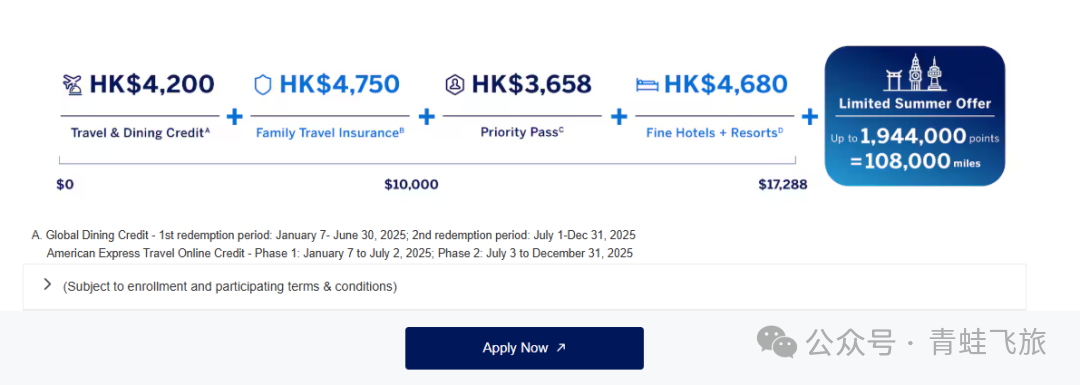This screenshot has width=1080, height=385.
Task: Open the Family Travel Insurance link
Action: (330, 132)
